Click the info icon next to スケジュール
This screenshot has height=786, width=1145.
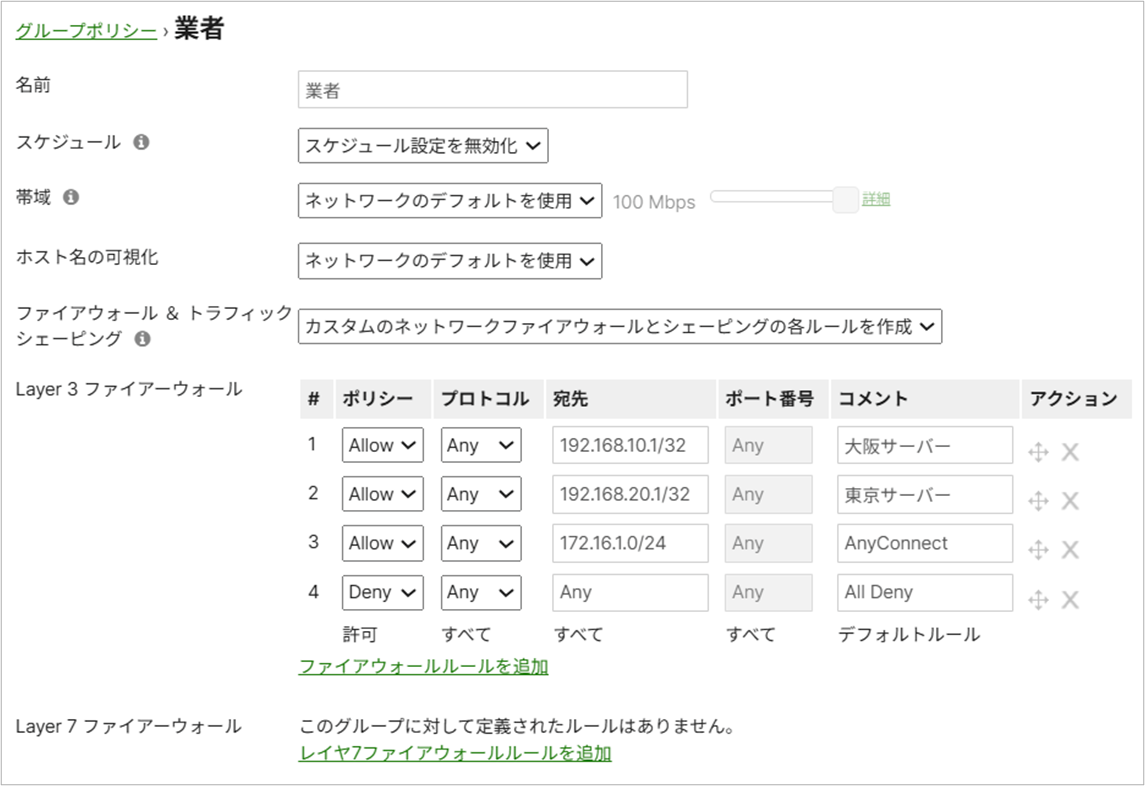point(141,142)
